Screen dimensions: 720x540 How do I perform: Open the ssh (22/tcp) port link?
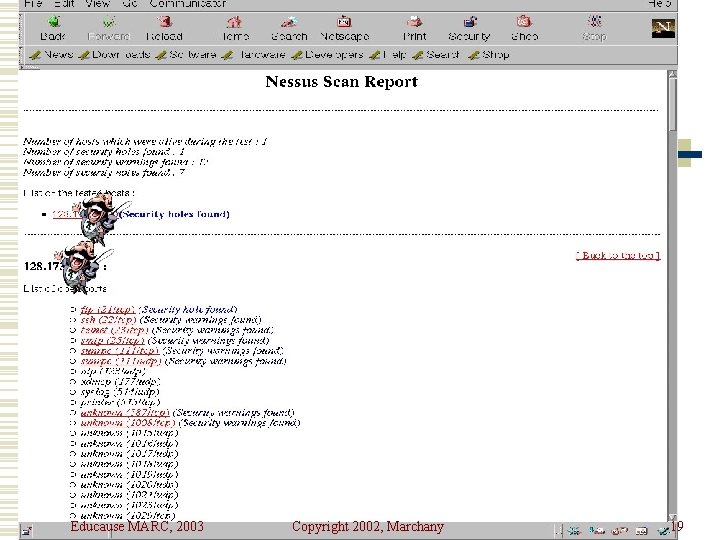click(108, 320)
